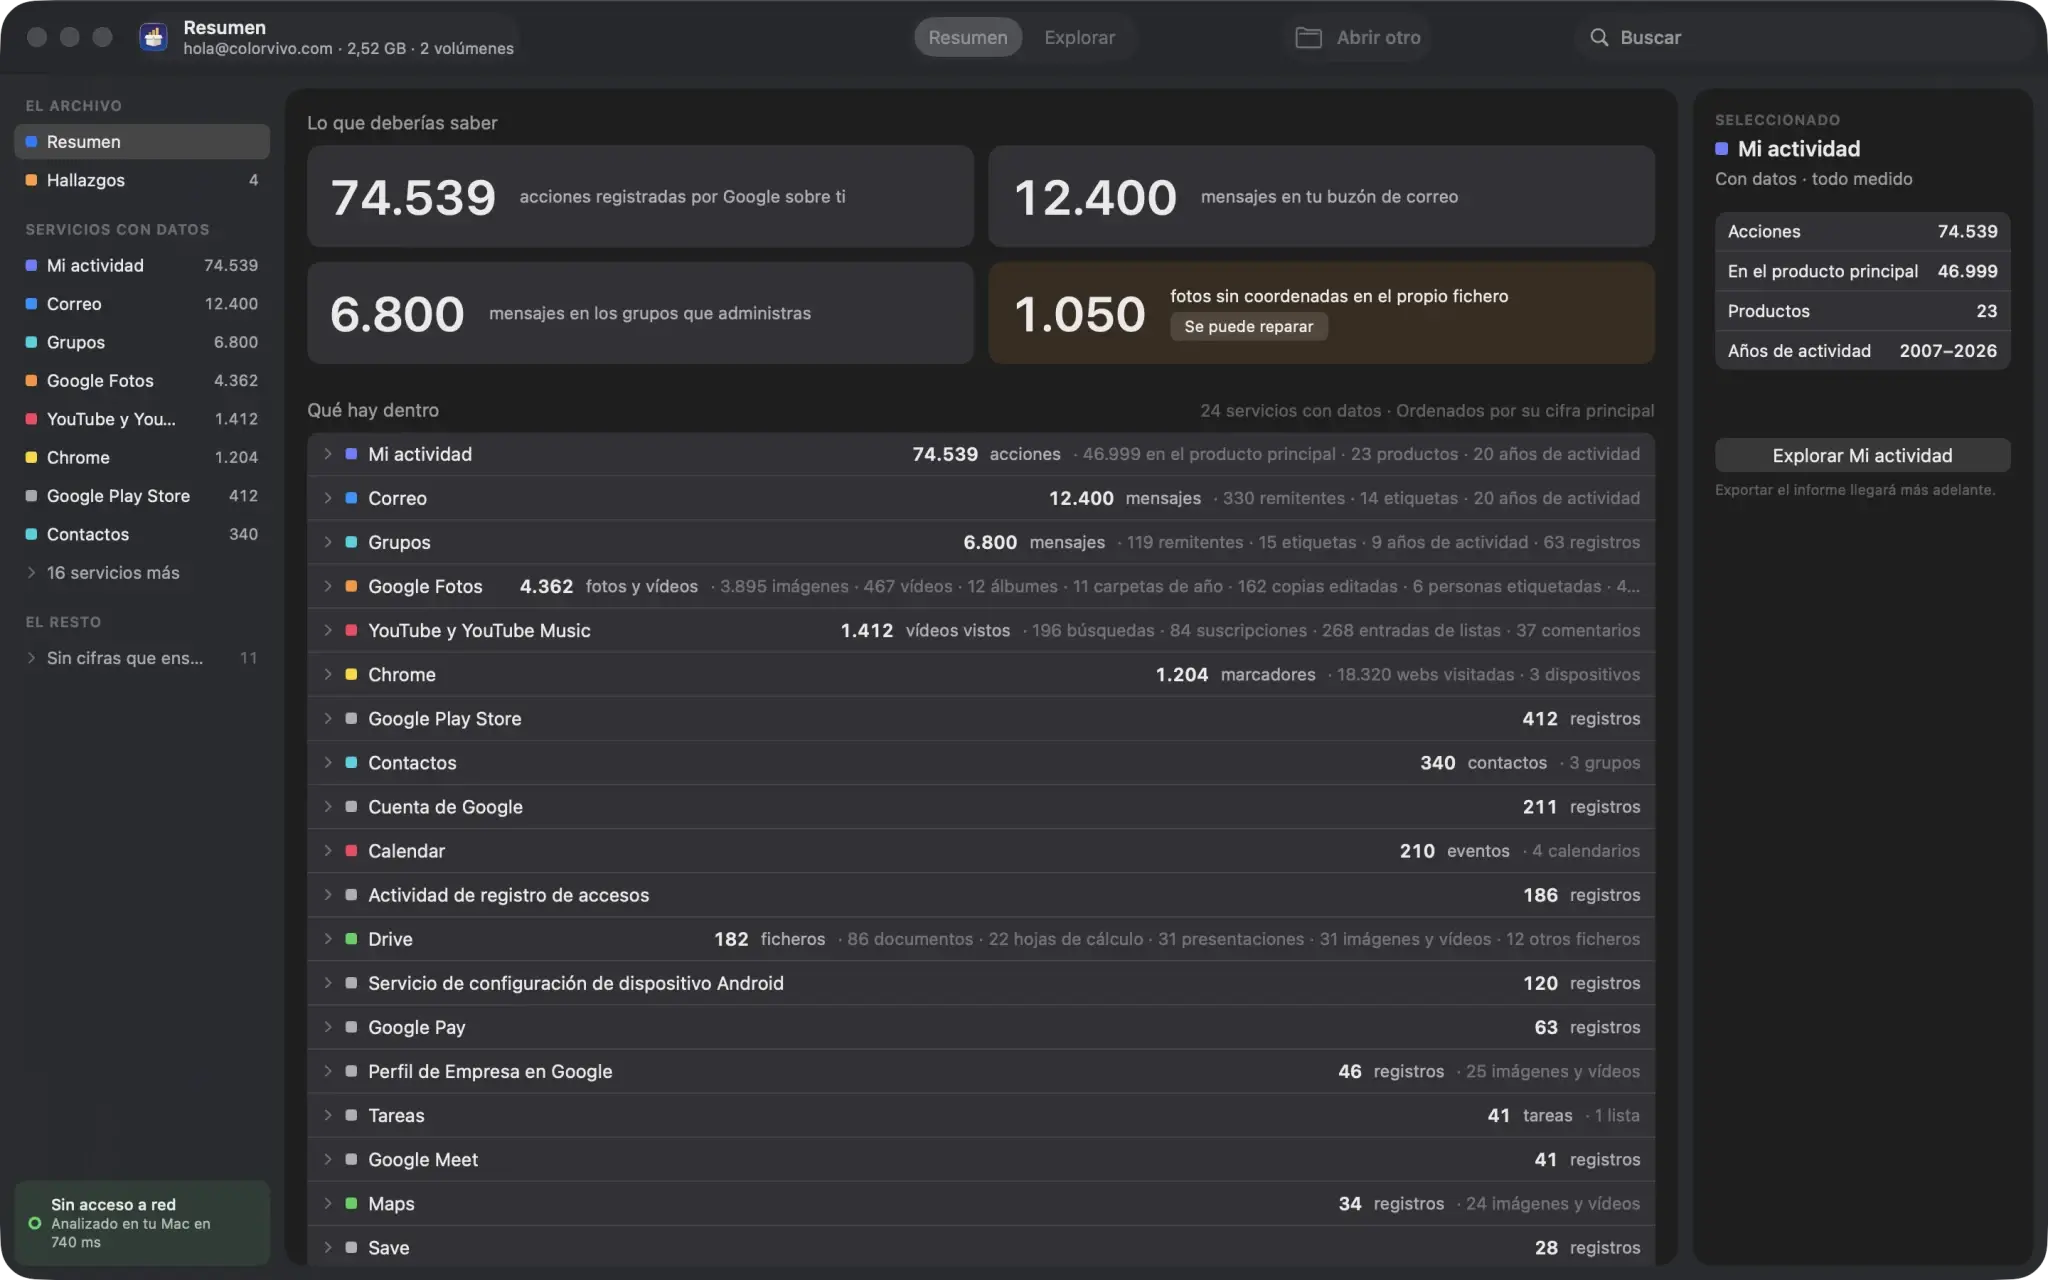Viewport: 2048px width, 1280px height.
Task: Click the 12.400 mensajes en tu buzón card
Action: 1321,196
